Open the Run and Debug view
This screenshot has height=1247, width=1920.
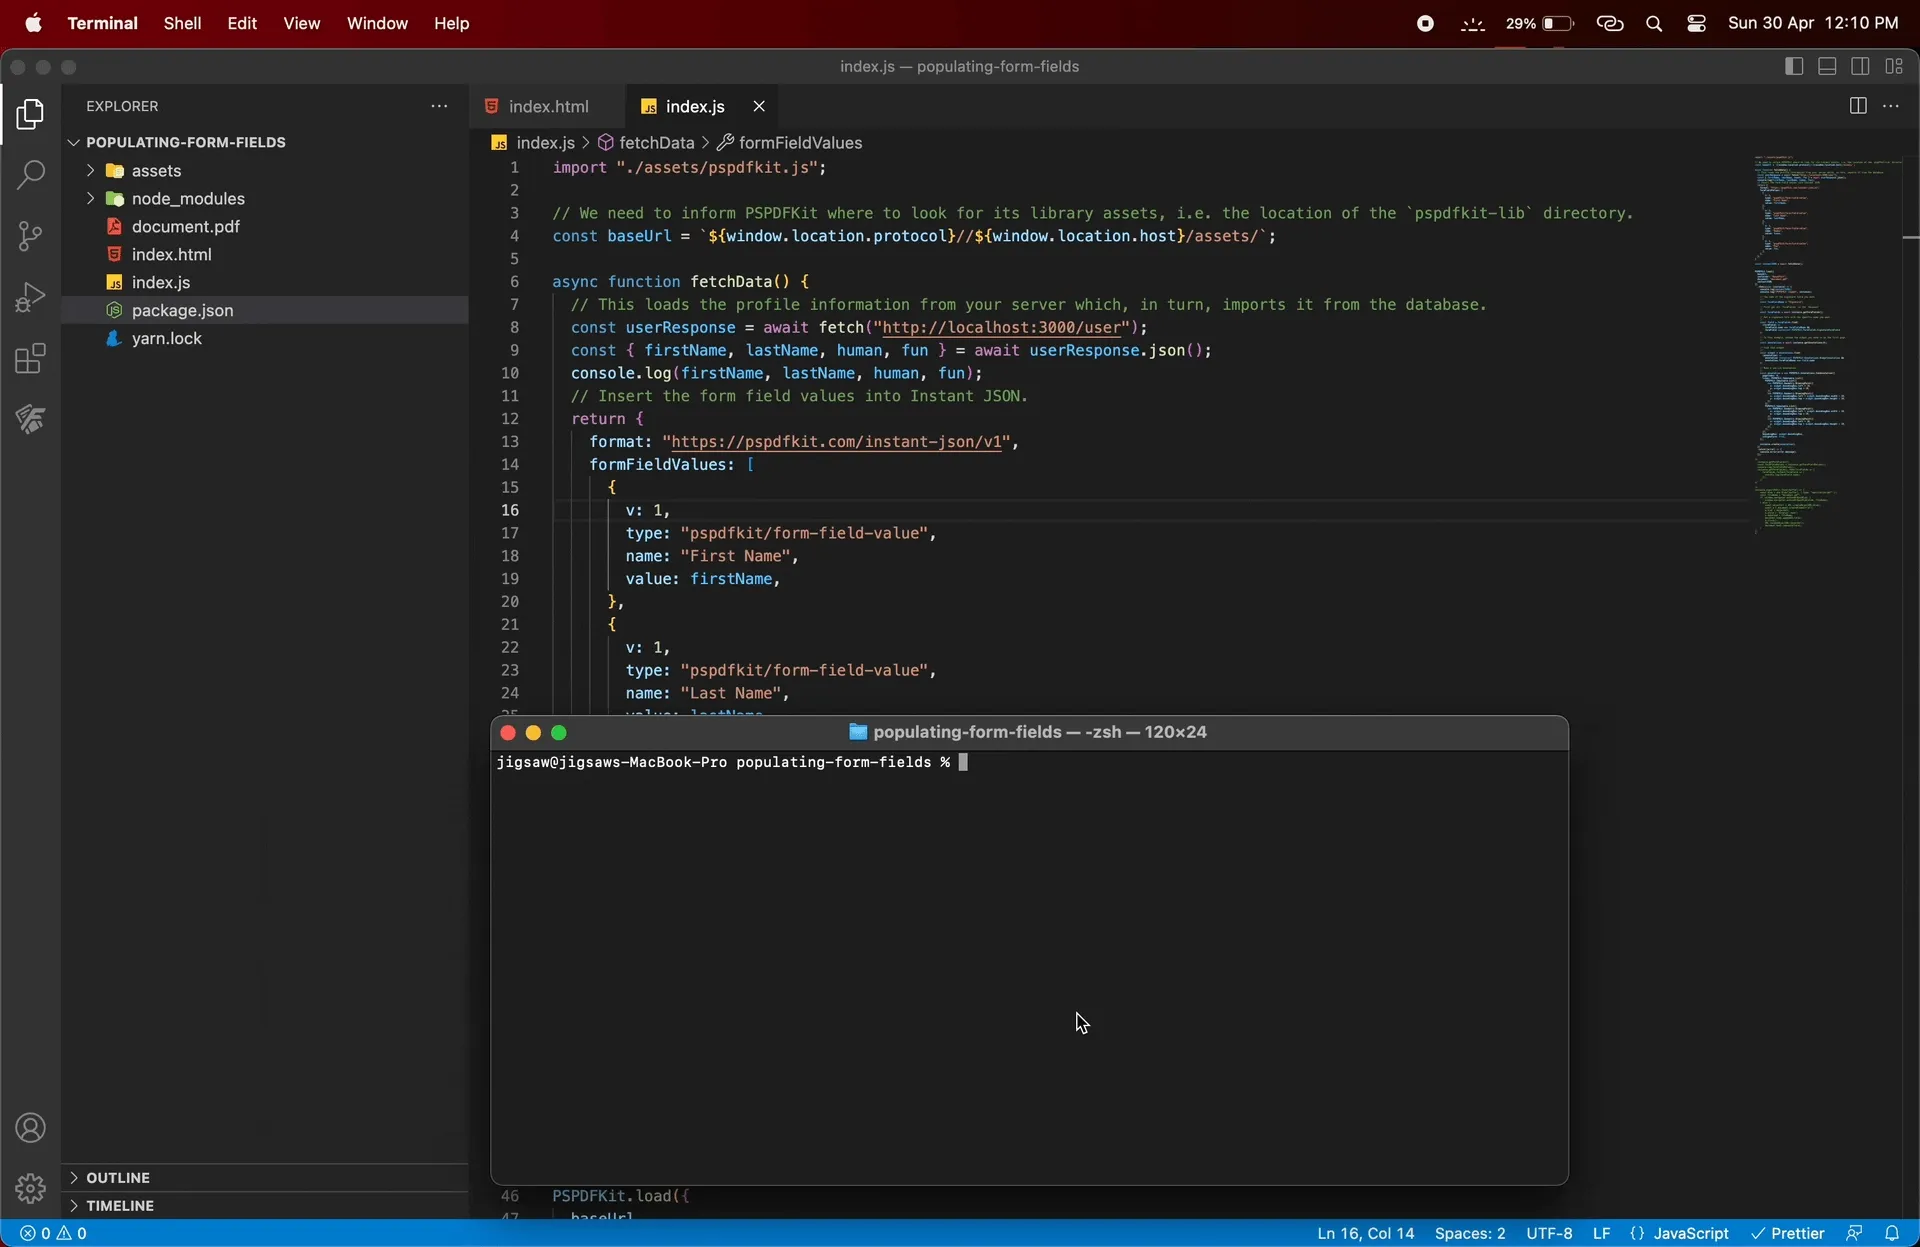pos(31,297)
